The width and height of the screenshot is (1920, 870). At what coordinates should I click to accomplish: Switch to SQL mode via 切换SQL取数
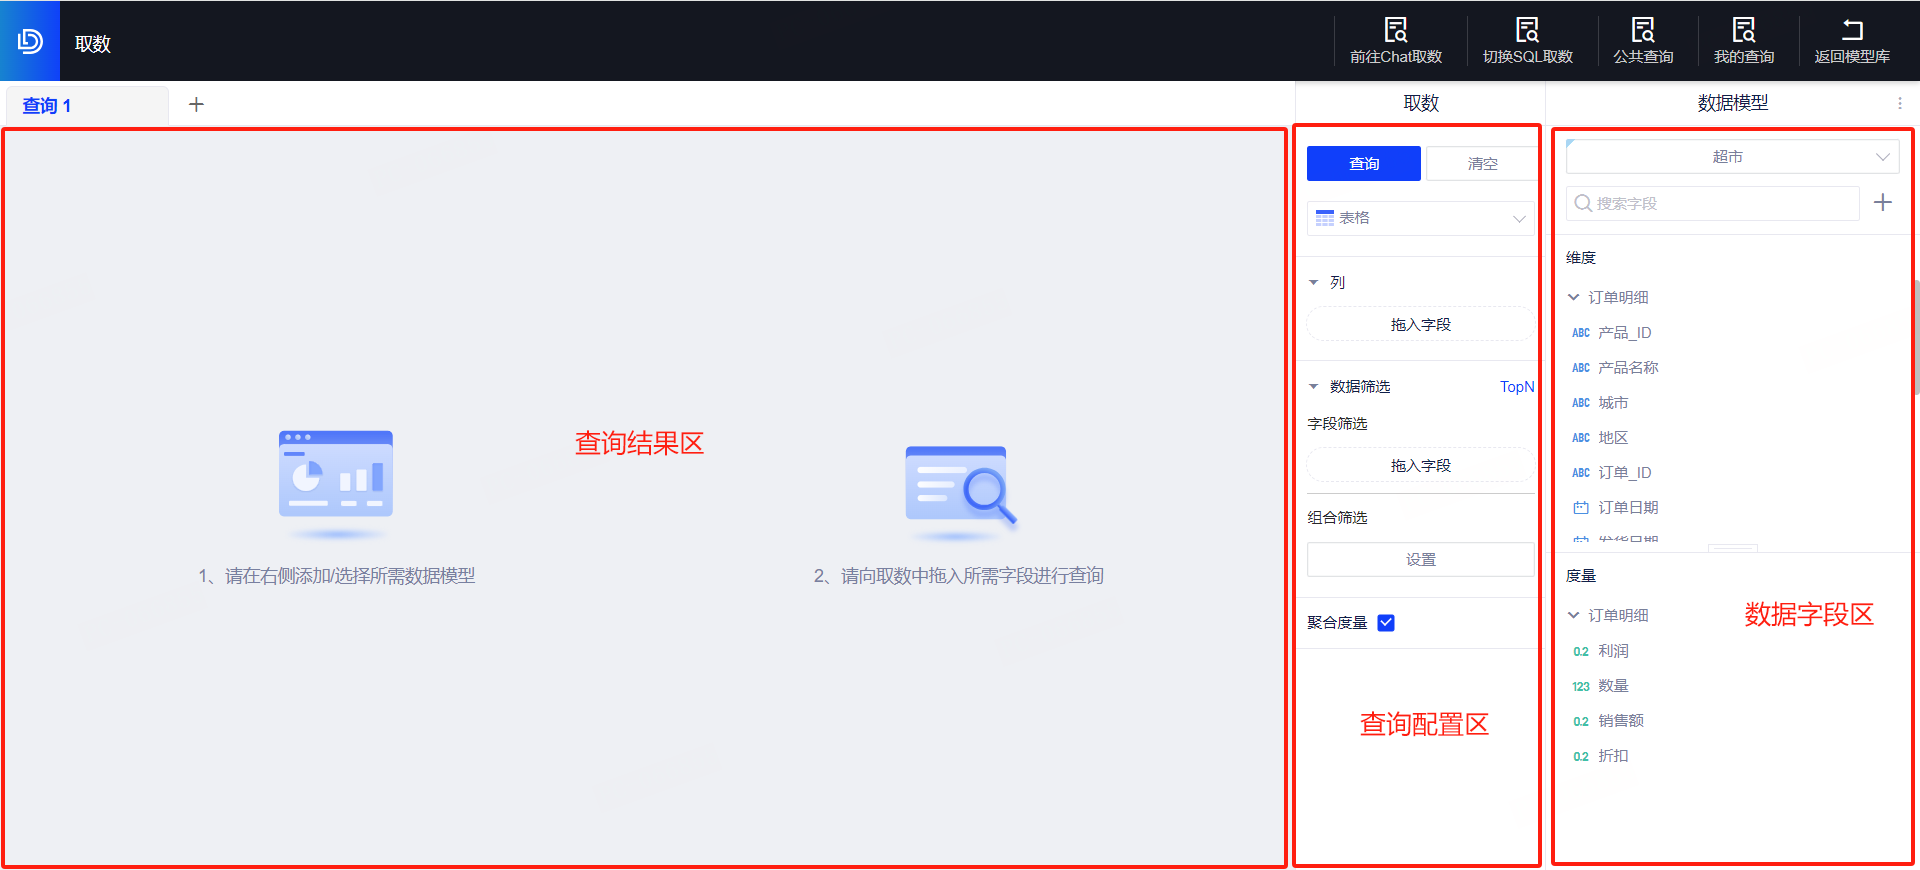1527,30
